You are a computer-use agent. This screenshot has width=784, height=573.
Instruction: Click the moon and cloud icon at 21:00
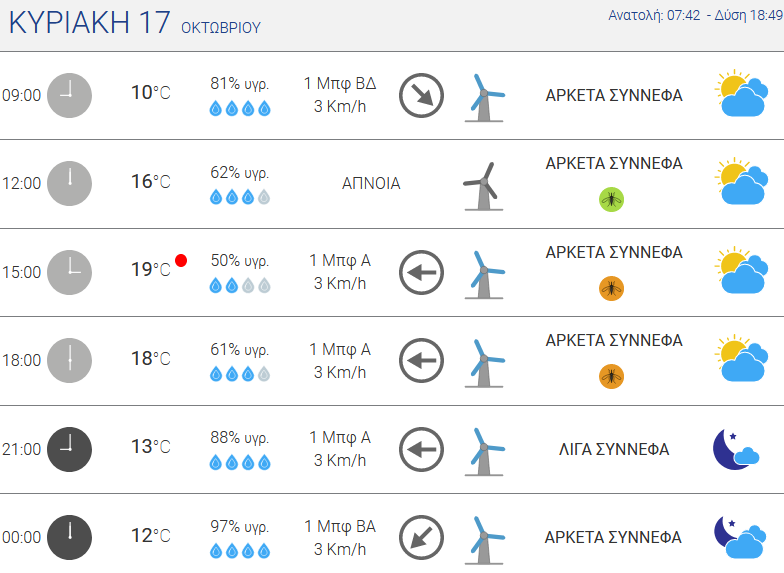point(736,449)
